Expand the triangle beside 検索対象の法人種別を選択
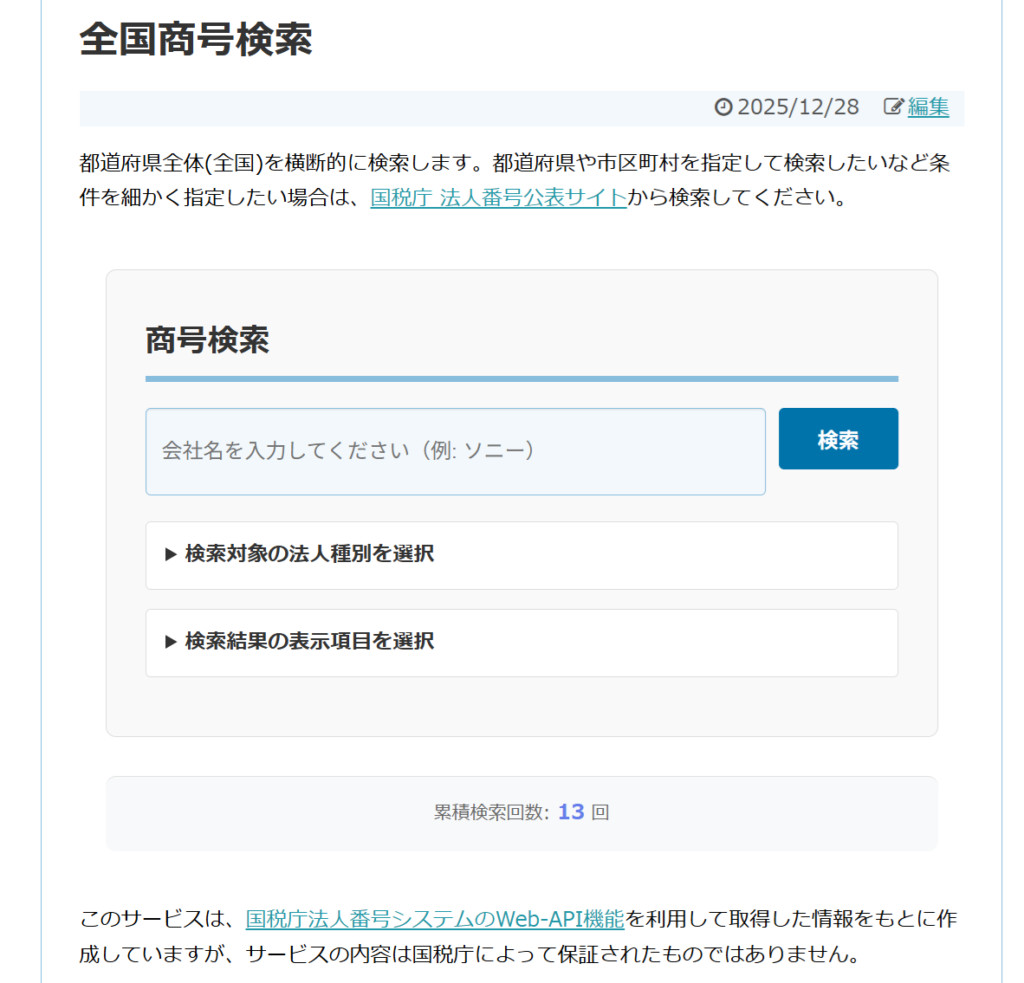The height and width of the screenshot is (983, 1024). click(x=171, y=555)
